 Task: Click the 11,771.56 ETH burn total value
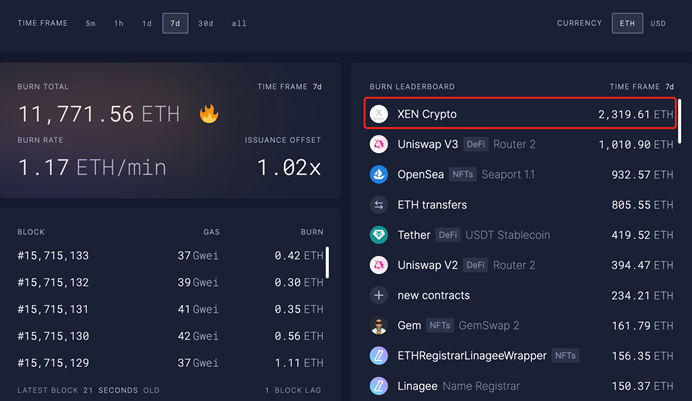[99, 114]
